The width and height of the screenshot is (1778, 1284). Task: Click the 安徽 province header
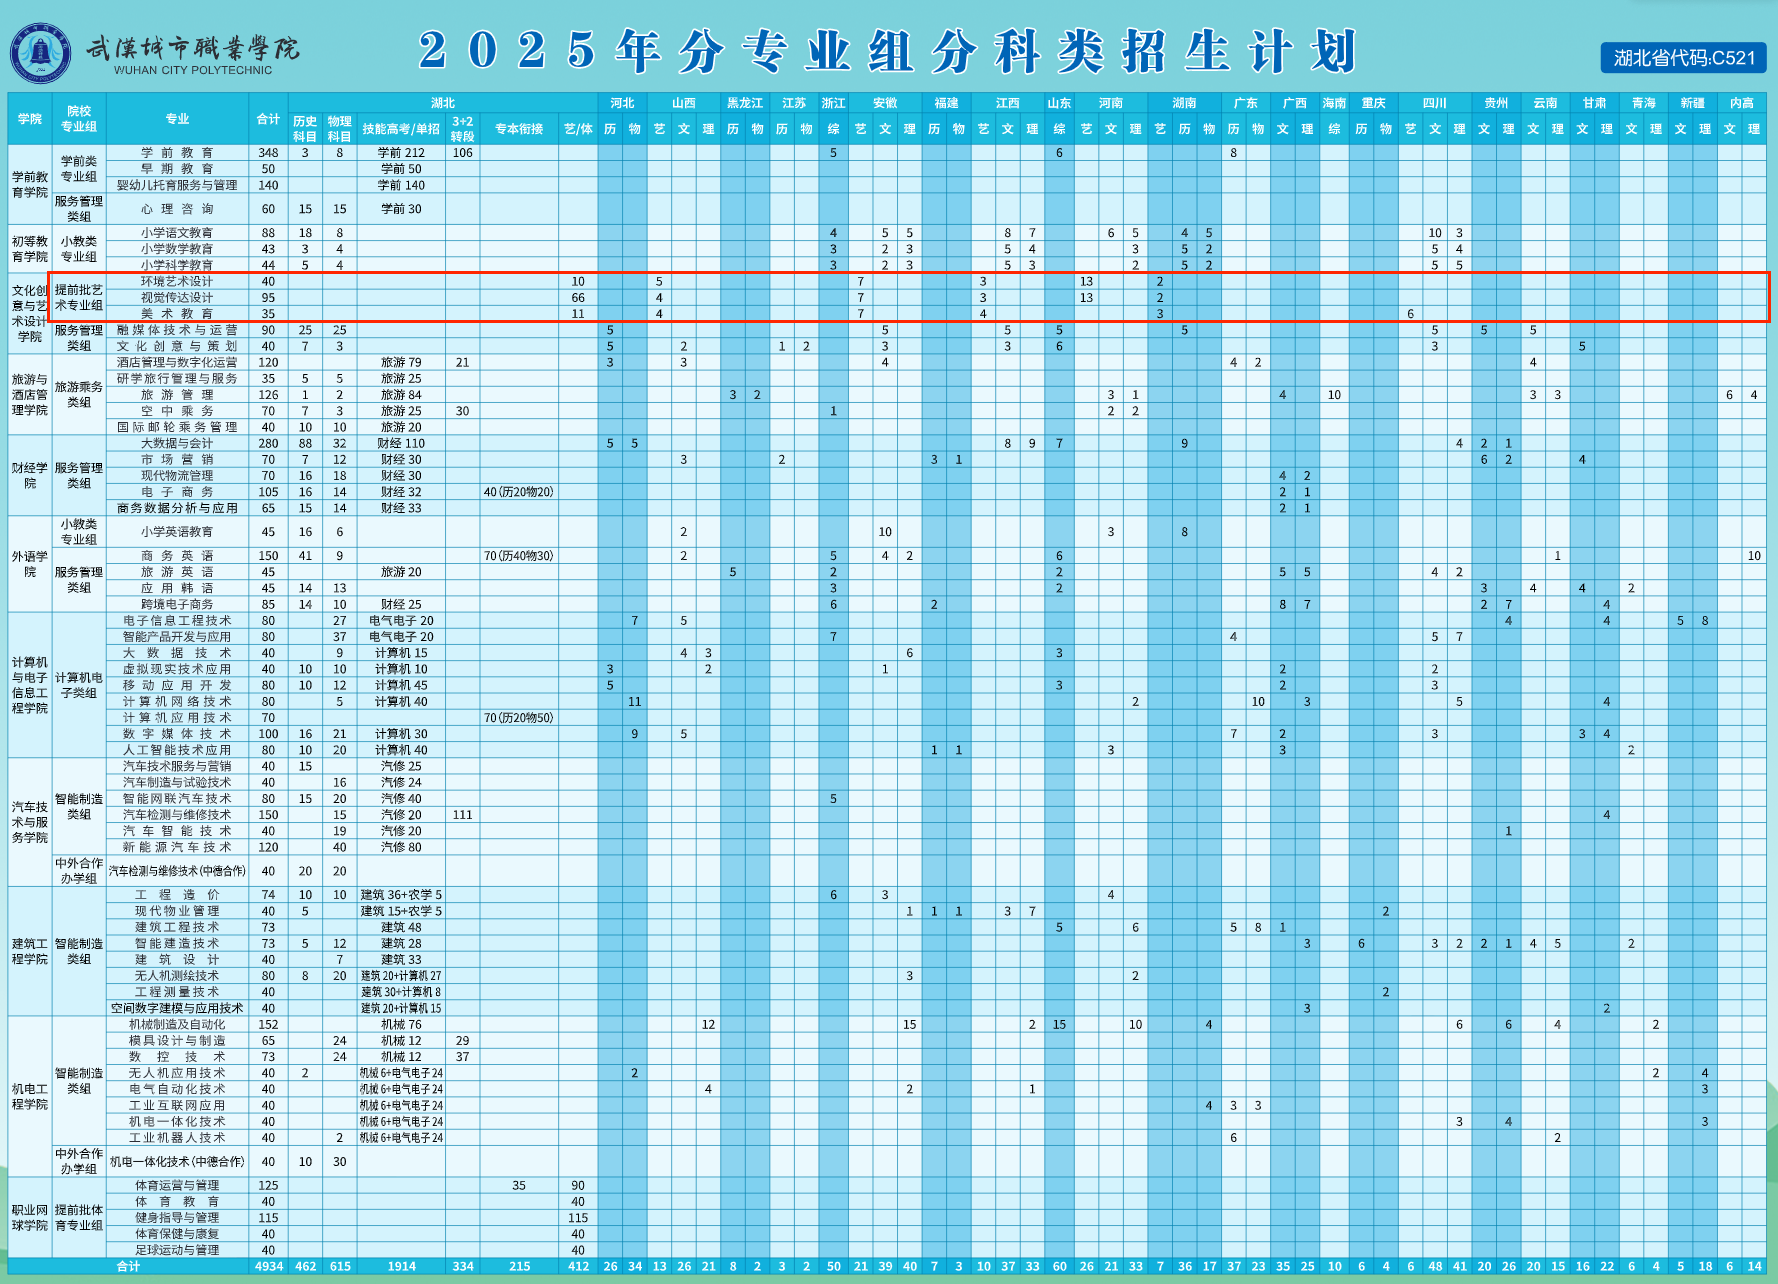(x=885, y=103)
